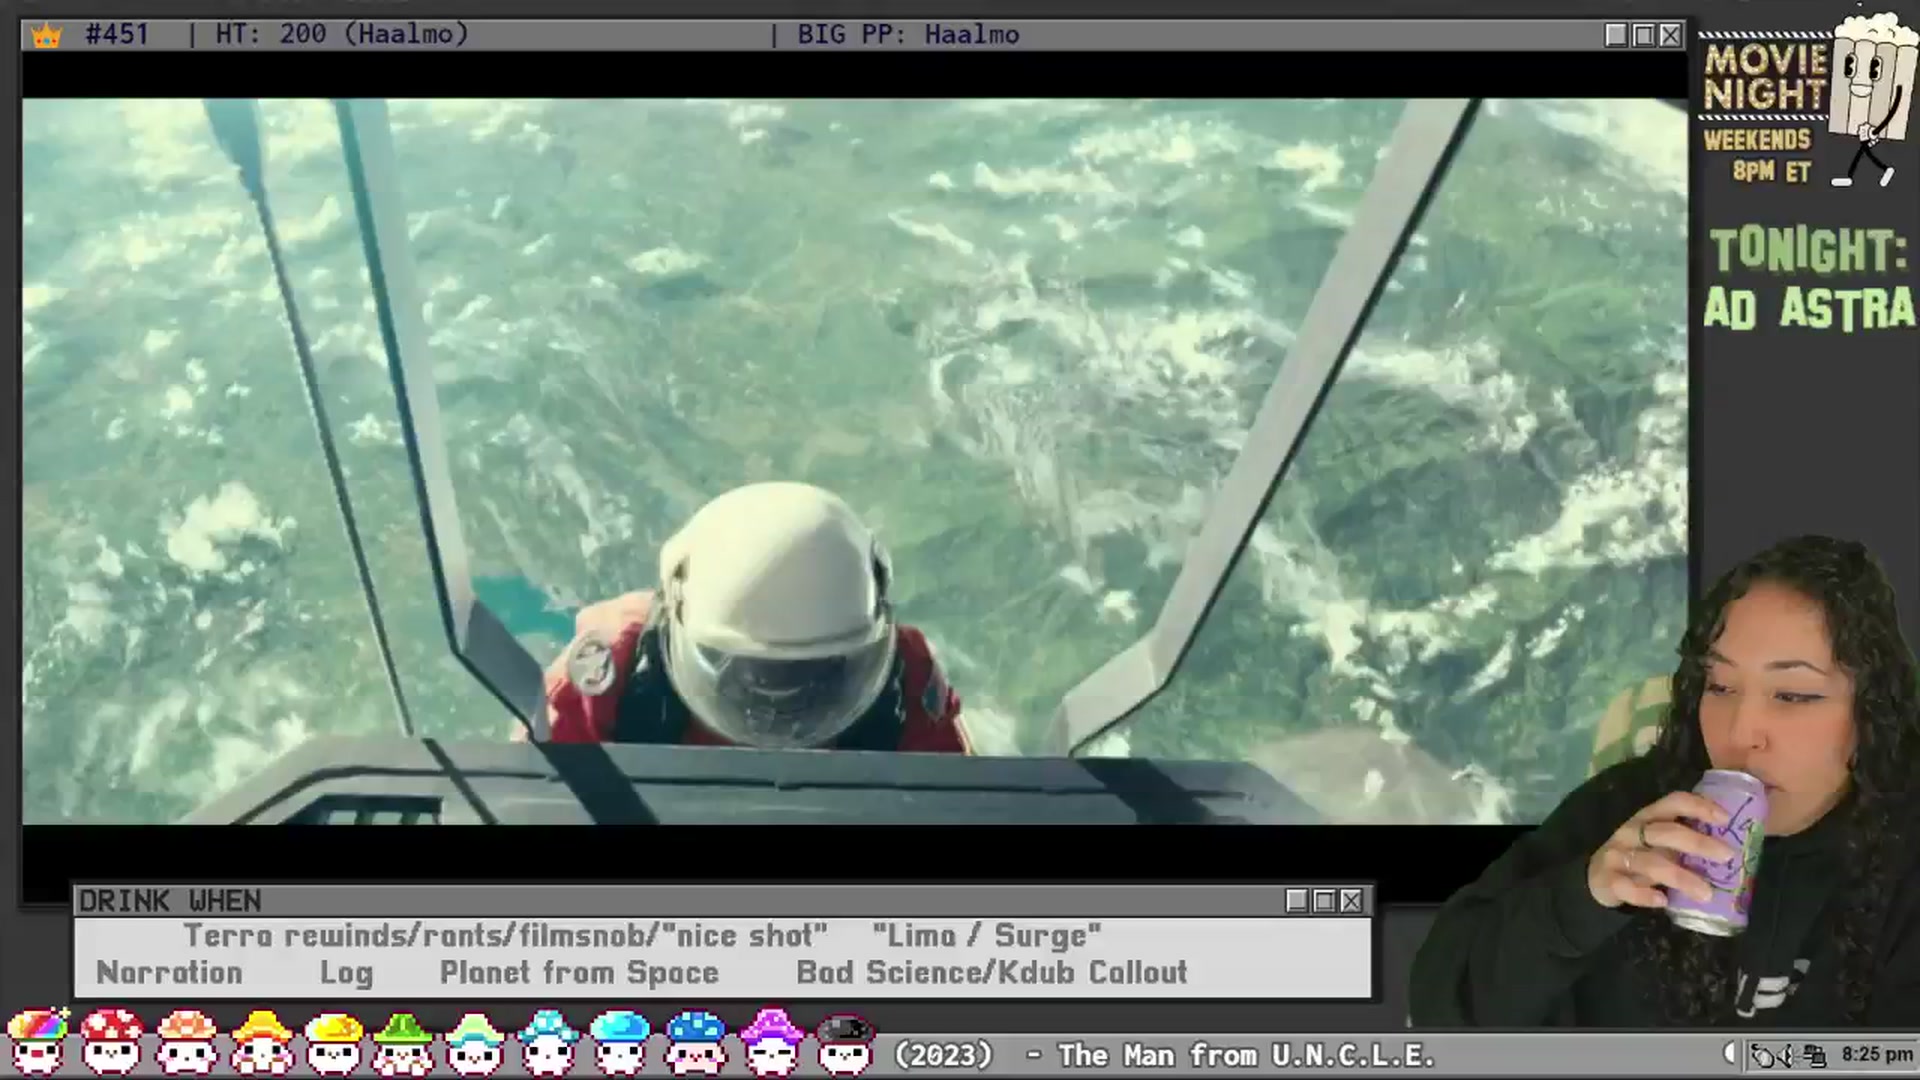Click the yellow round-cap mushroom icon
This screenshot has height=1080, width=1920.
334,1041
